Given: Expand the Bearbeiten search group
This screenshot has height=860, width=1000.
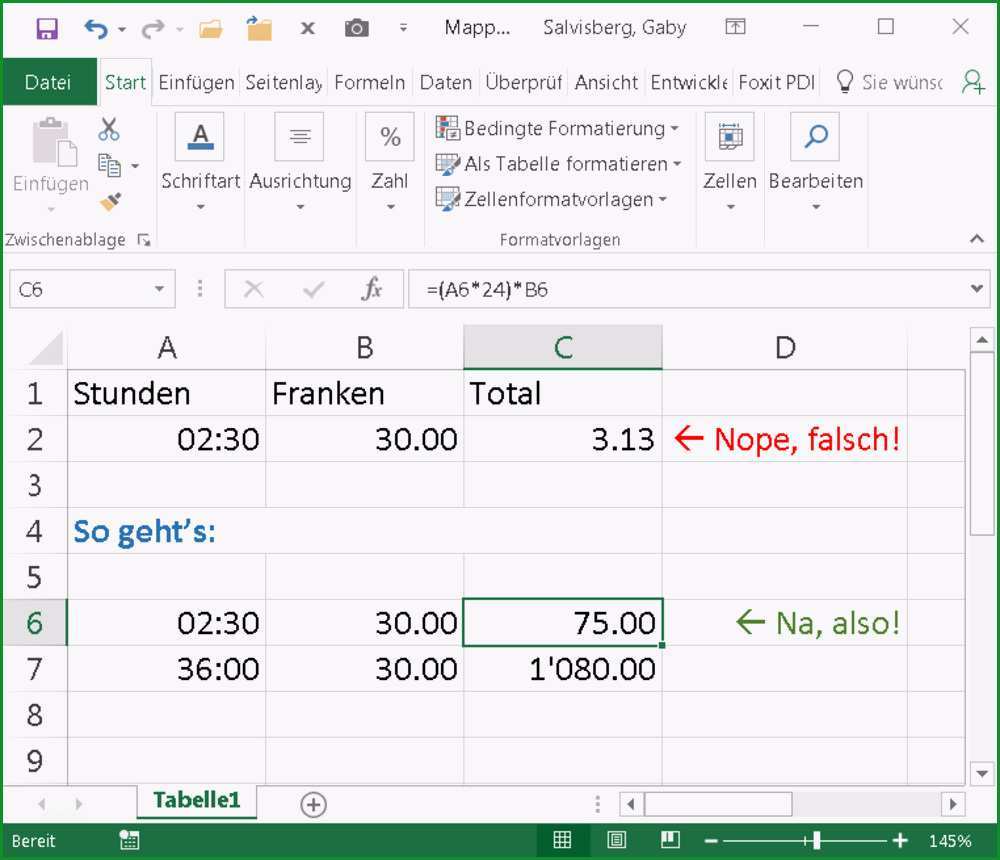Looking at the screenshot, I should pyautogui.click(x=816, y=163).
